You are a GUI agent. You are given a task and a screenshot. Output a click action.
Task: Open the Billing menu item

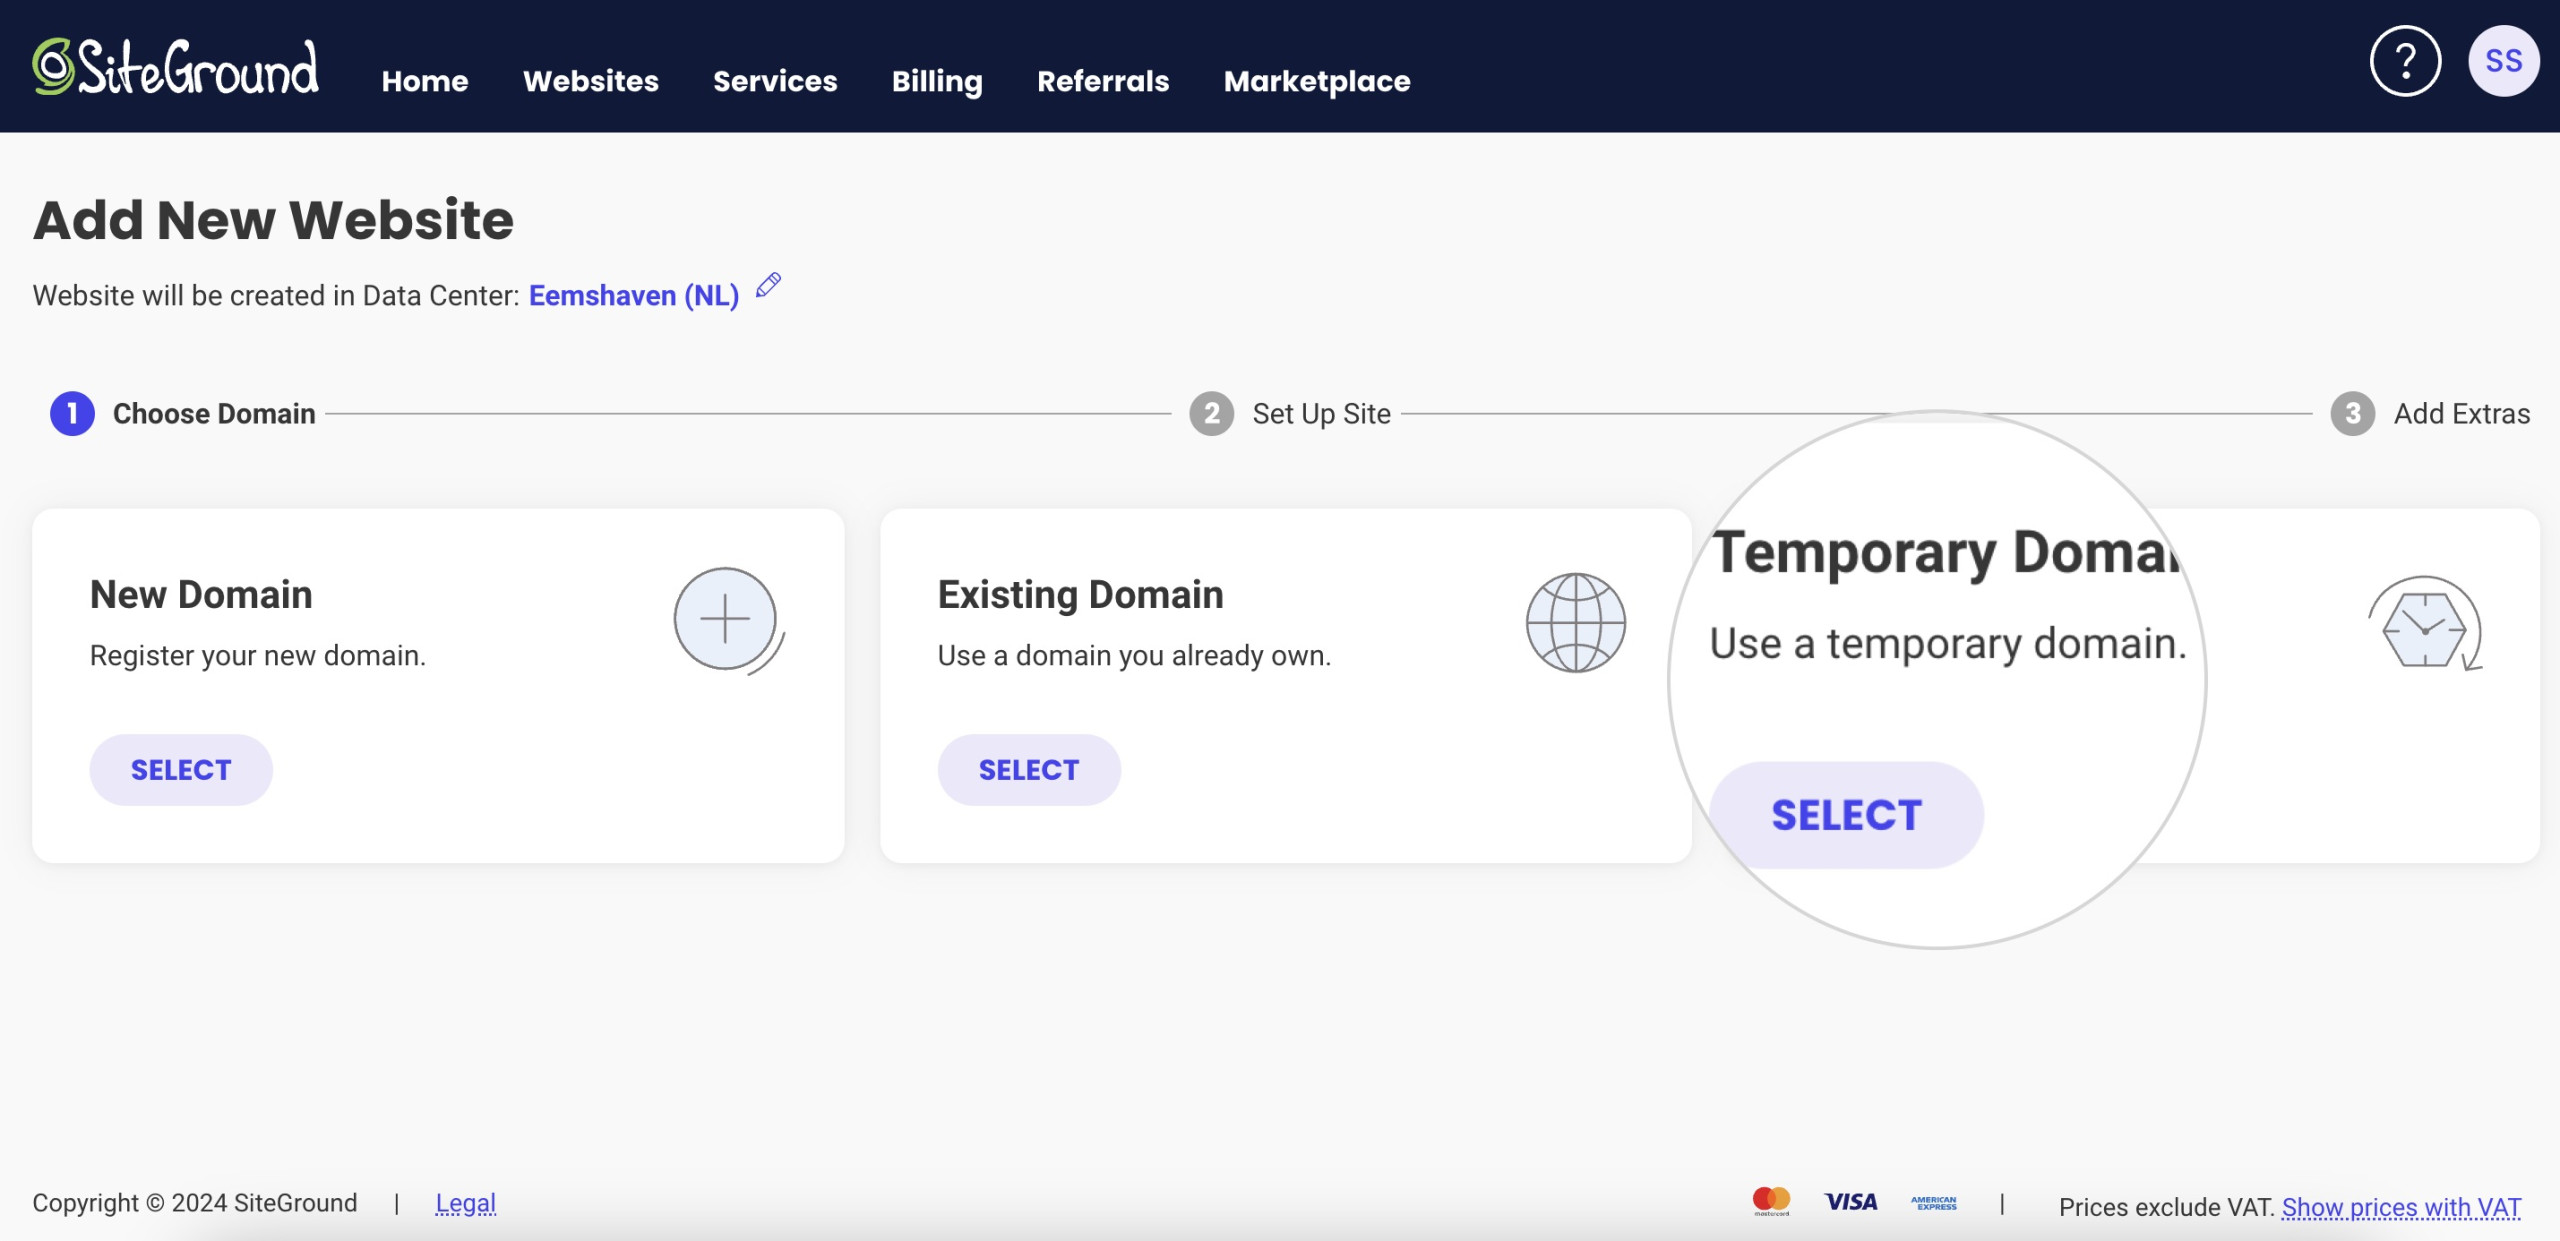[937, 77]
